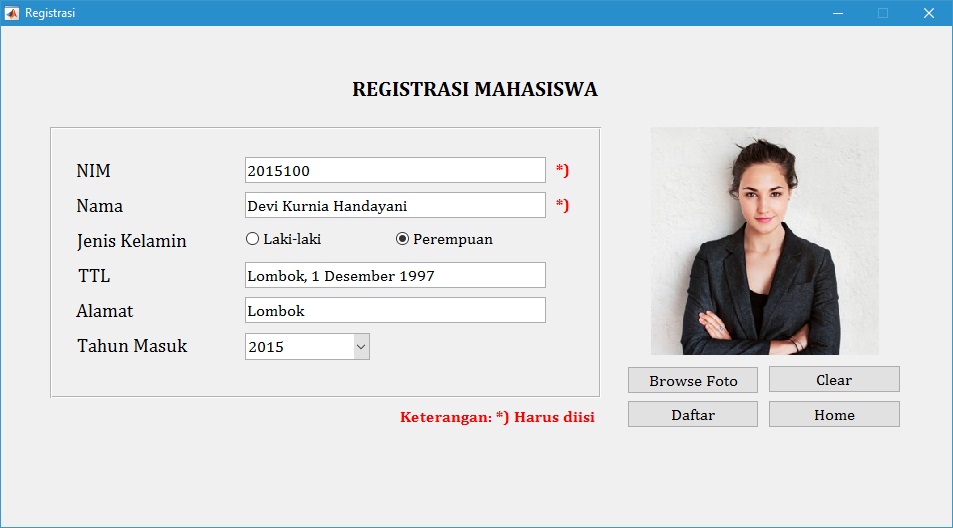Focus the Nama text field
The image size is (953, 528).
[x=395, y=205]
